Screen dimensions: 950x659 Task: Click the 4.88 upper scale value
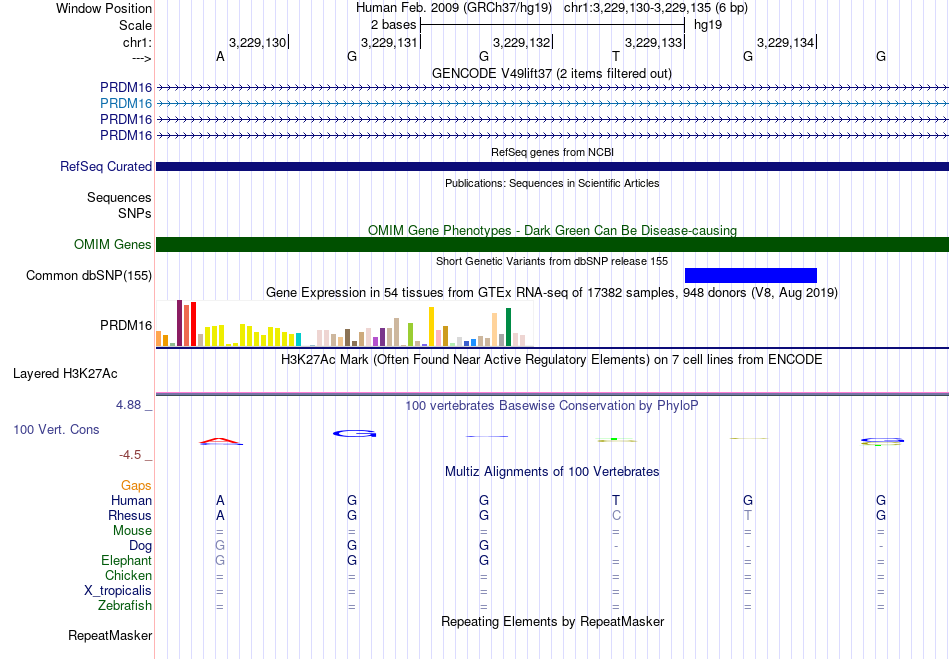[128, 405]
